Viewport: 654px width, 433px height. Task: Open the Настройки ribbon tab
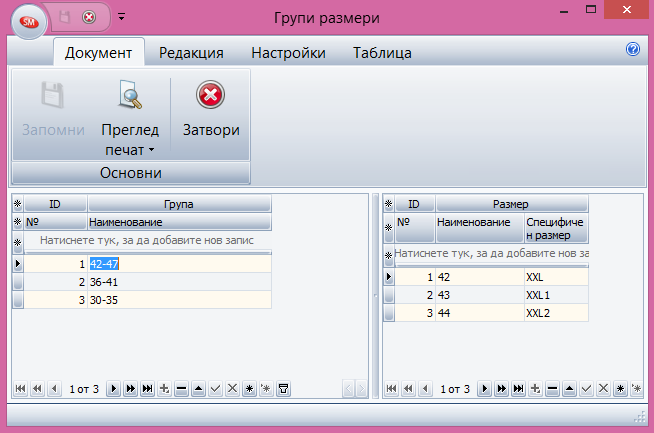(288, 53)
